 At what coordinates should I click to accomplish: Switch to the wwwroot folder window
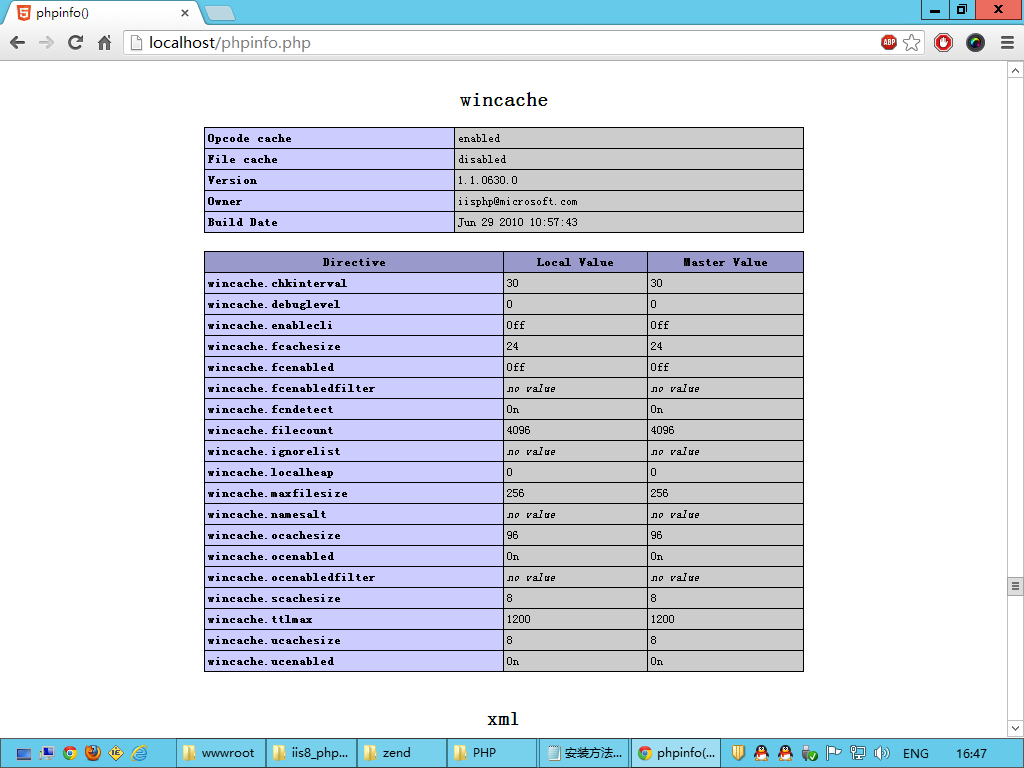[221, 753]
